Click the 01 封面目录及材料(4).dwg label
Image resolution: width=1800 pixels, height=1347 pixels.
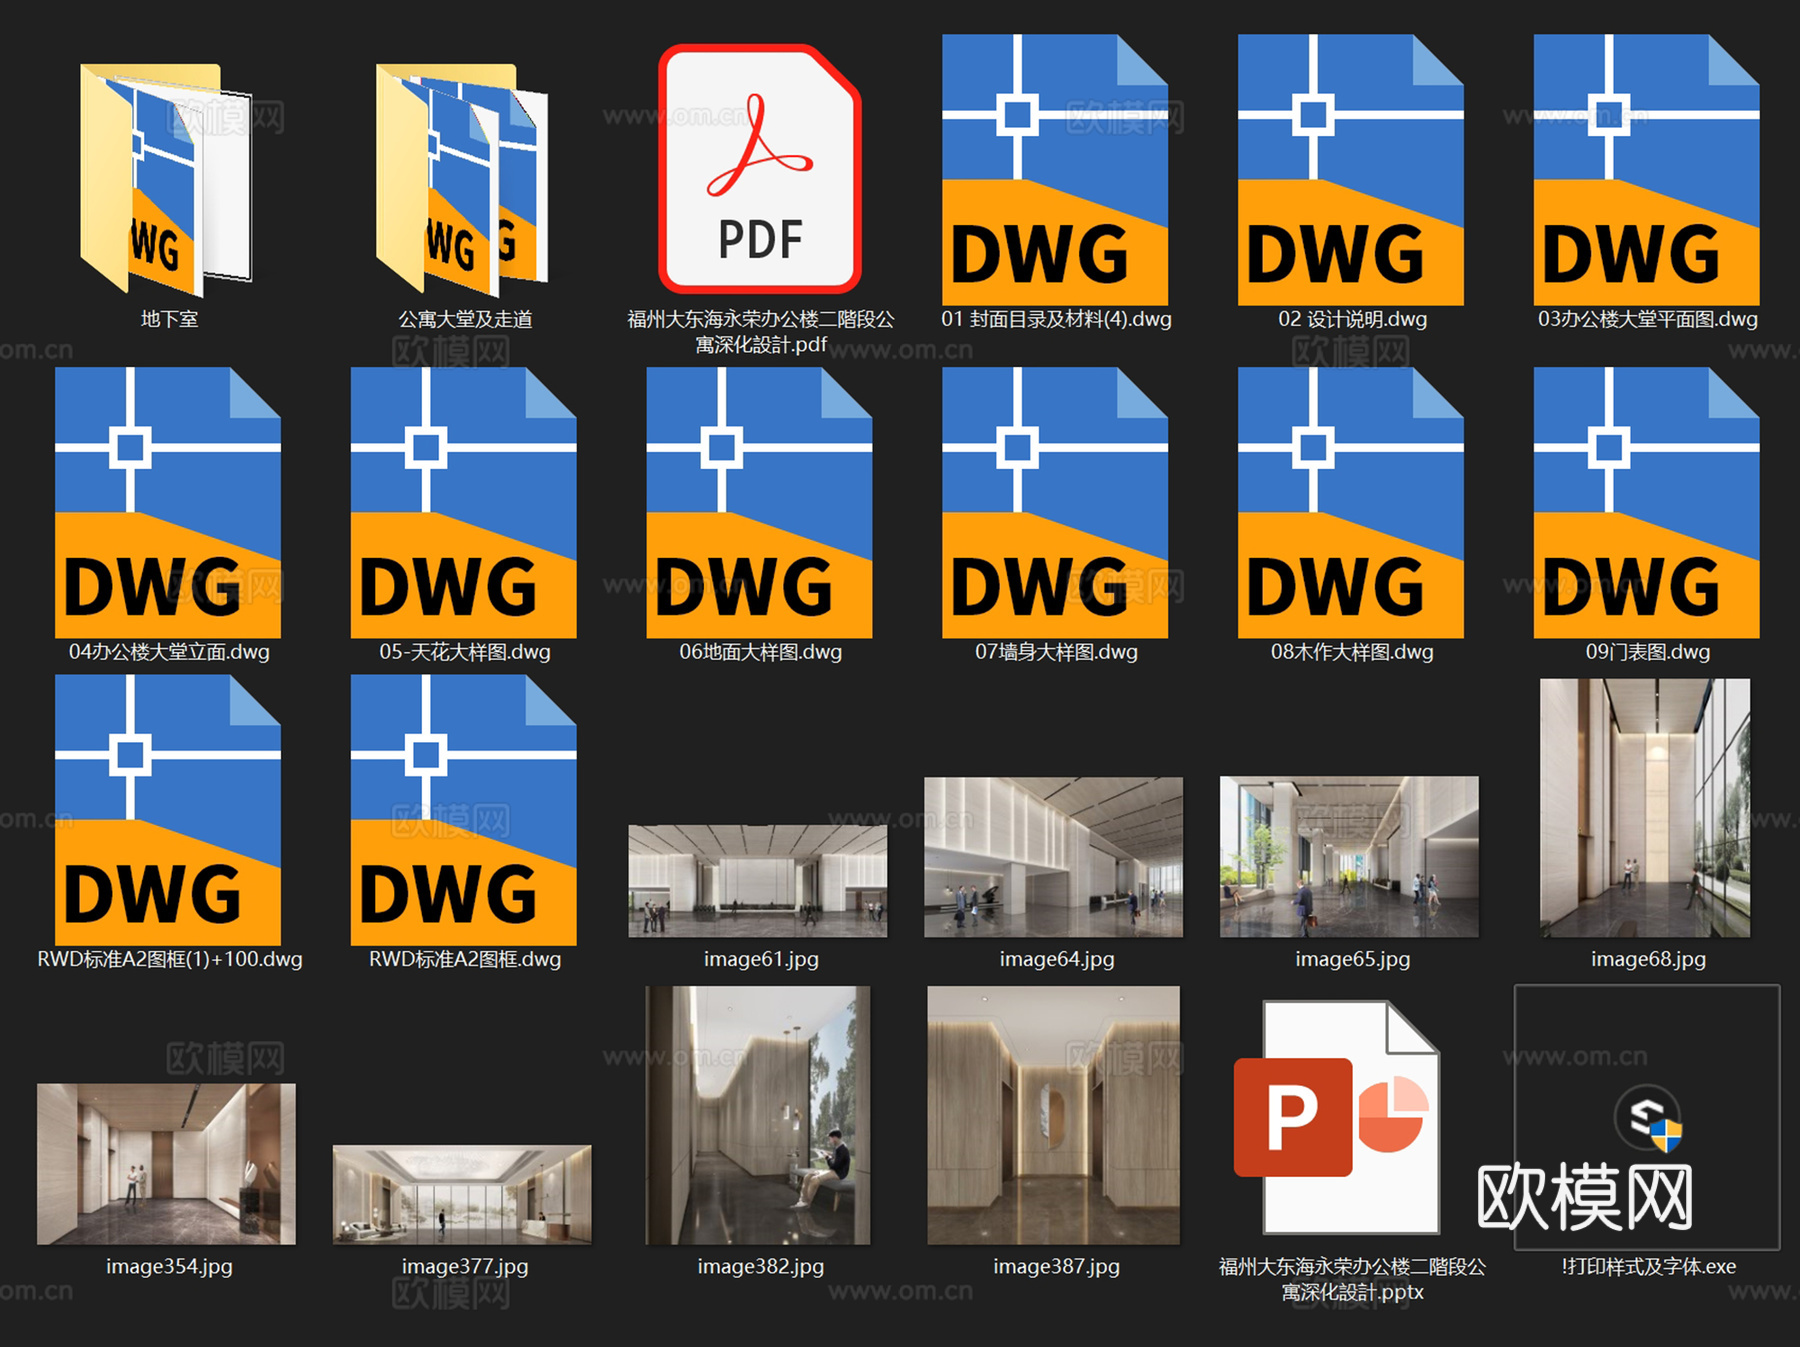1056,319
